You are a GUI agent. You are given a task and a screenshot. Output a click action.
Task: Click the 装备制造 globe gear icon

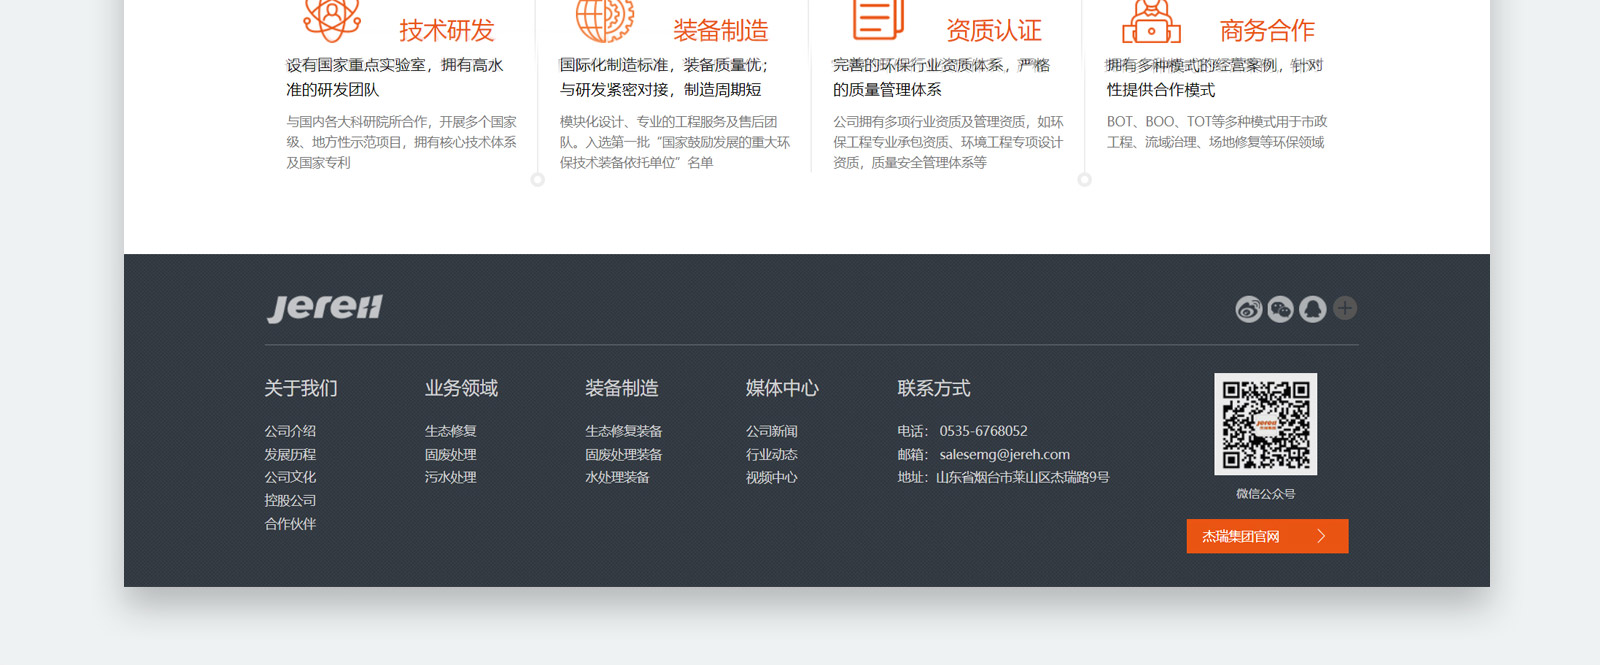tap(604, 19)
